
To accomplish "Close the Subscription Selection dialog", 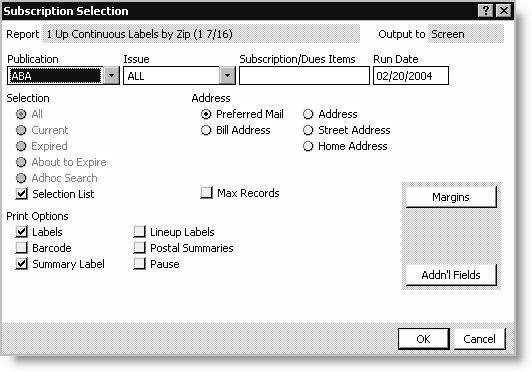I will tap(504, 11).
